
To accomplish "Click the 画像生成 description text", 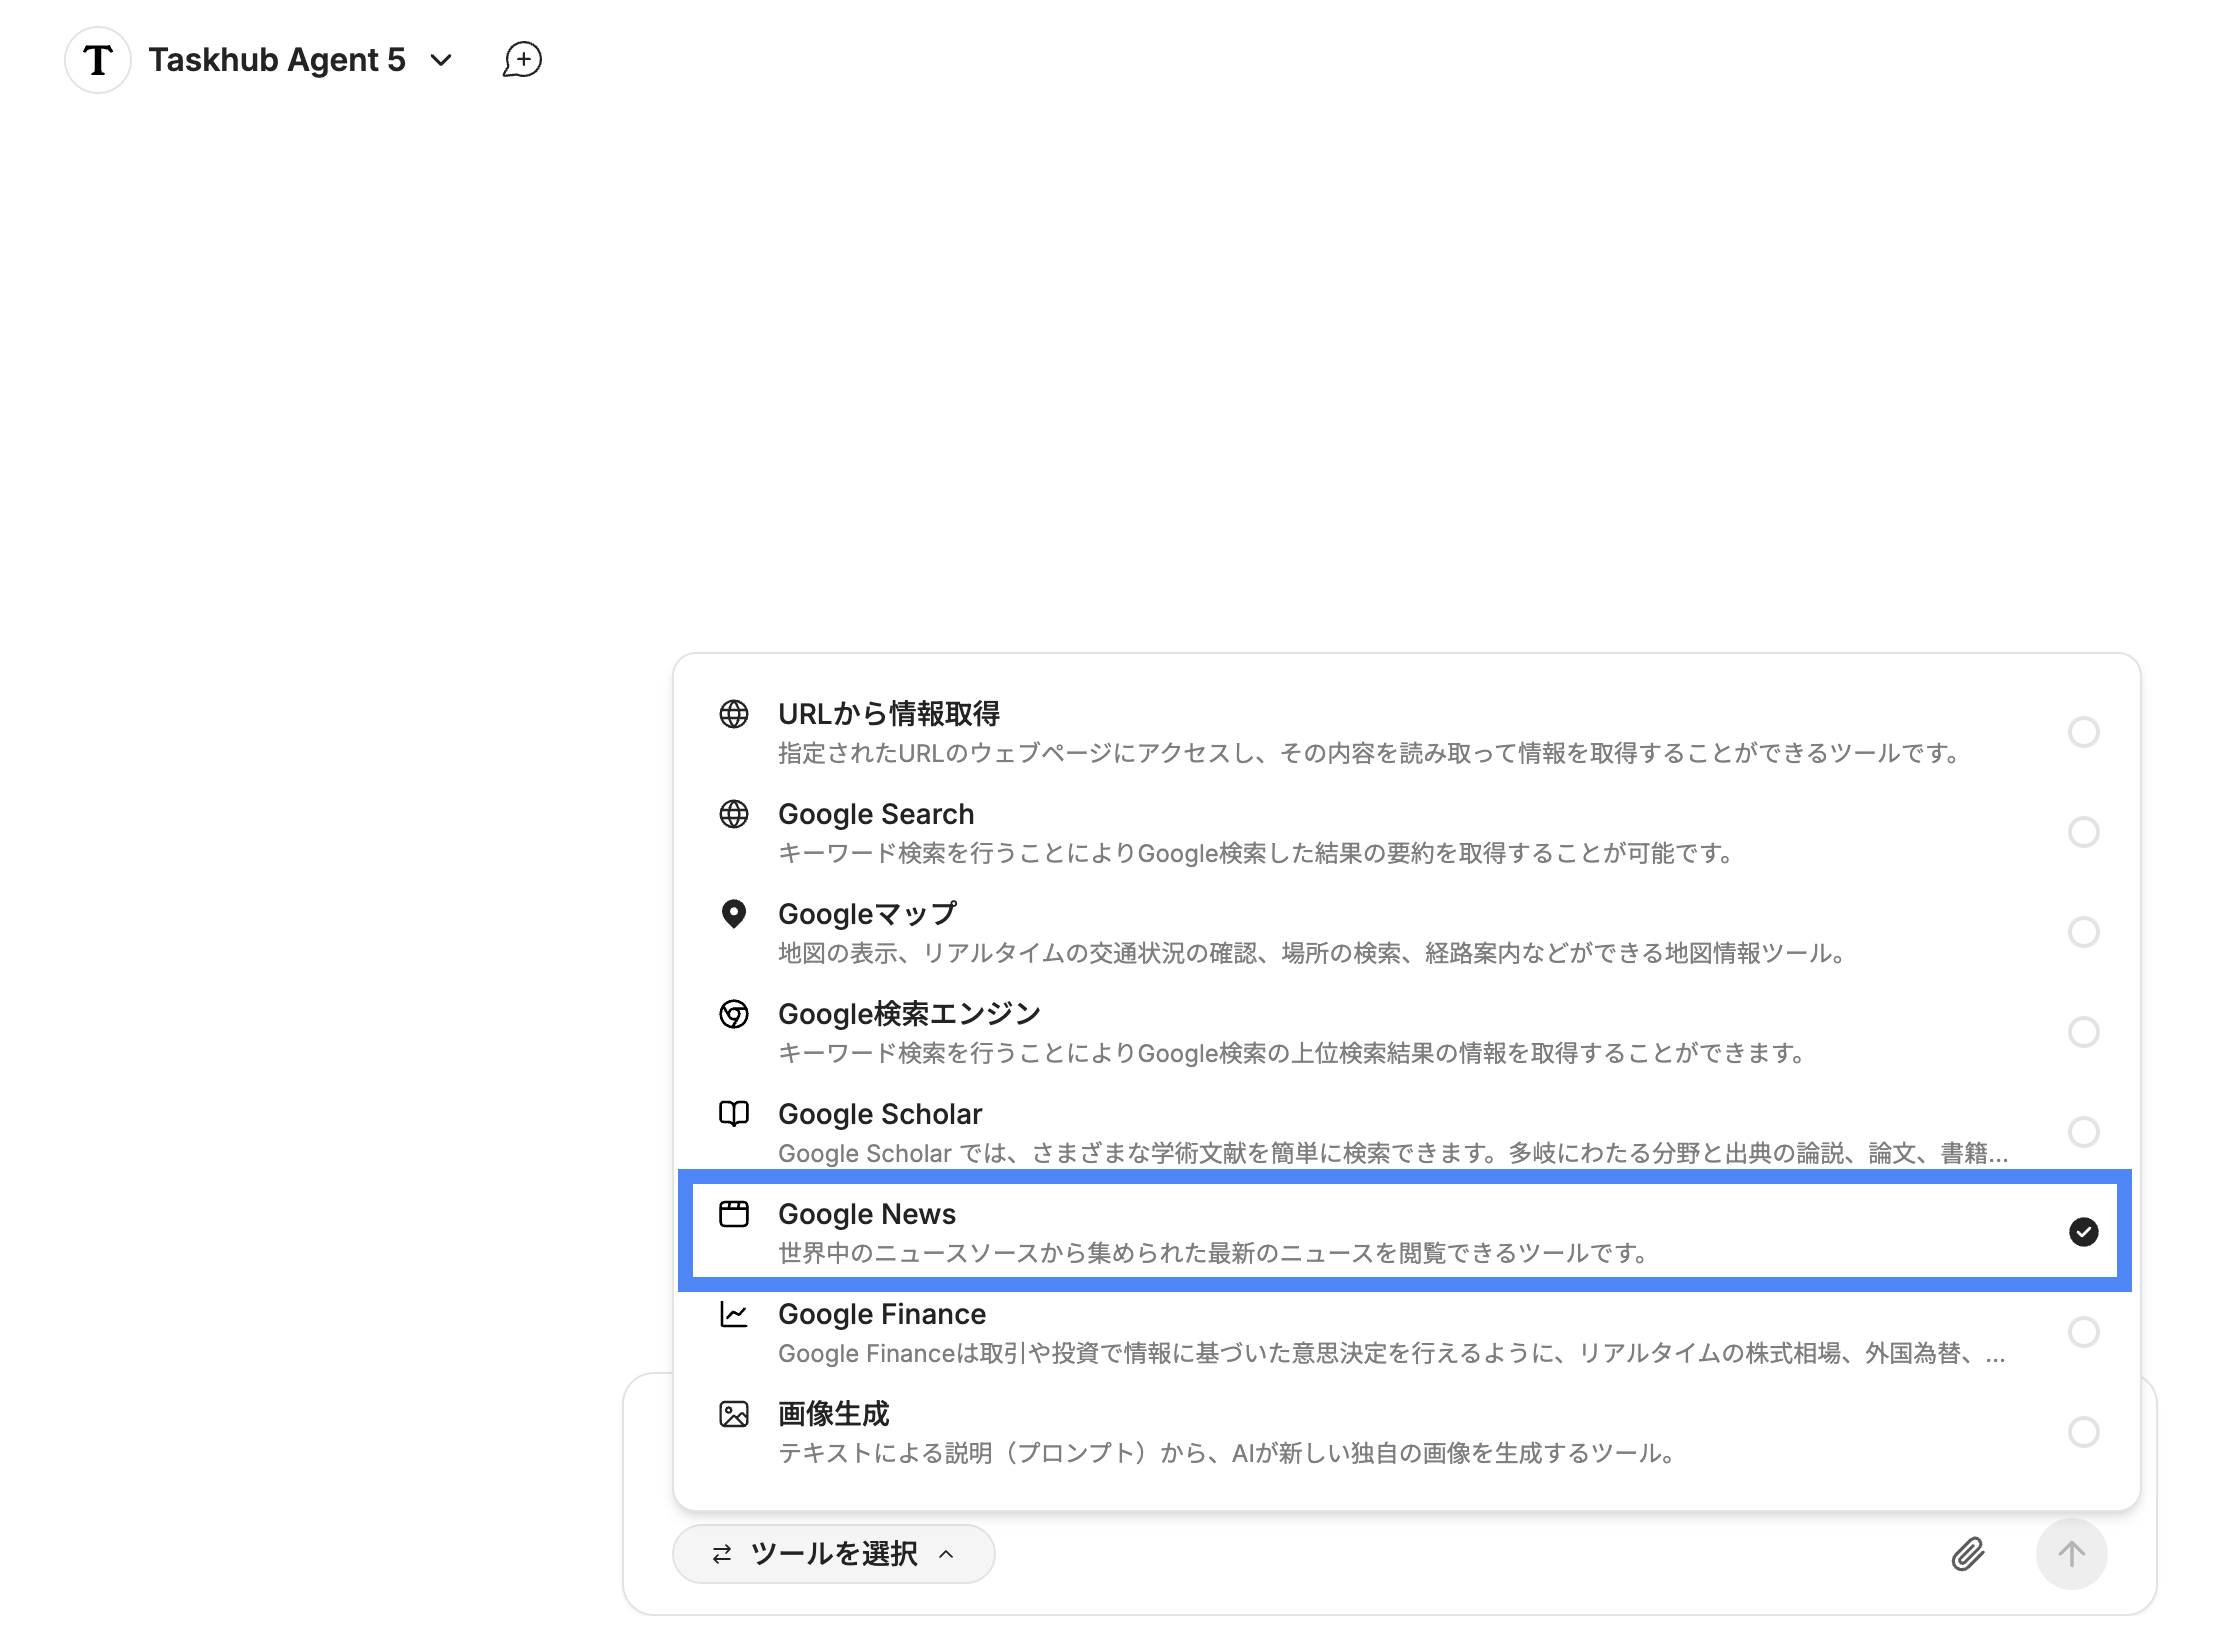I will click(1227, 1453).
